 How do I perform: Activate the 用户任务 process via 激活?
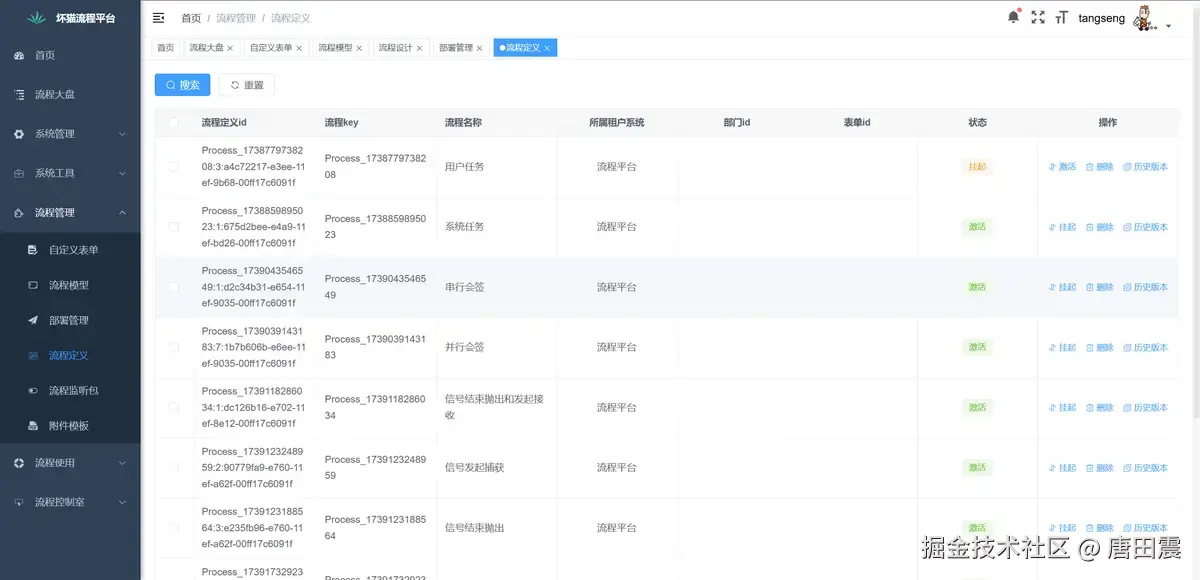[x=1062, y=167]
